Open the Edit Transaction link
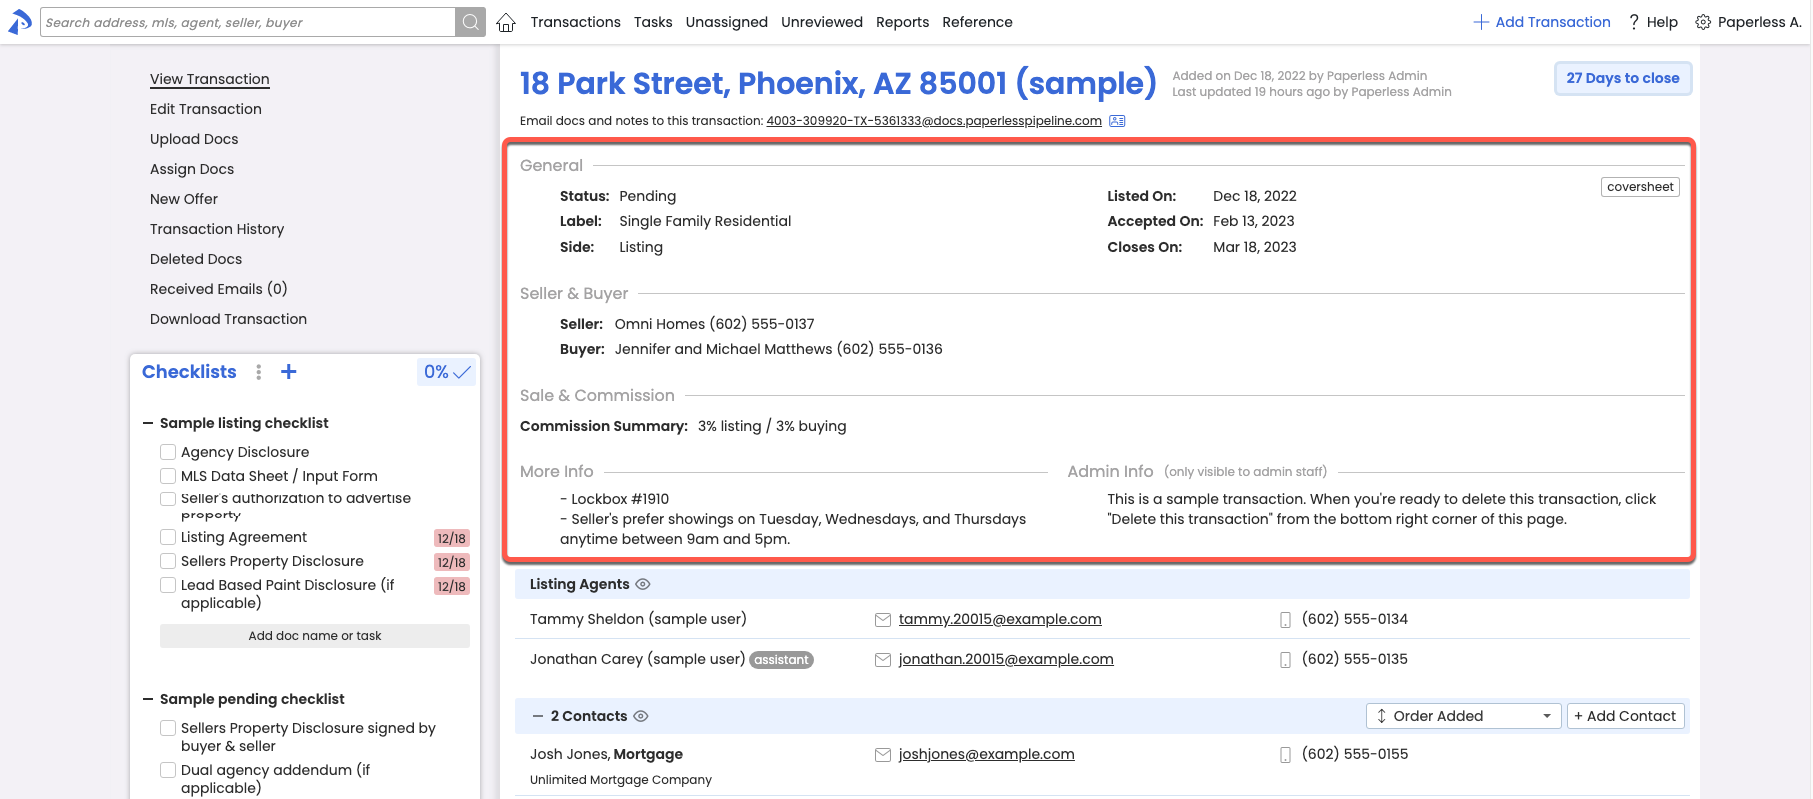 click(206, 109)
